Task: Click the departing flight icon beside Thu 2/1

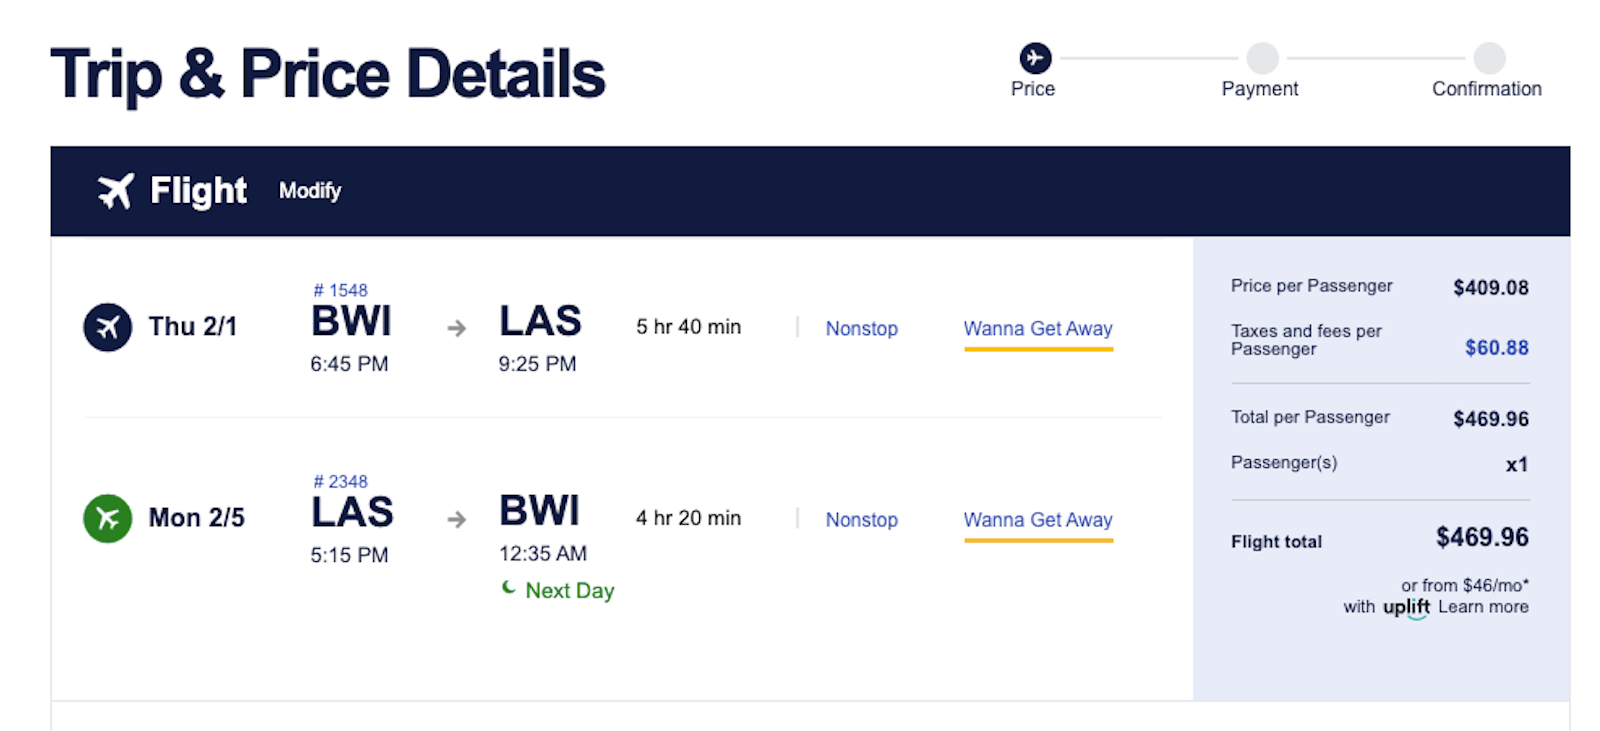Action: [x=108, y=327]
